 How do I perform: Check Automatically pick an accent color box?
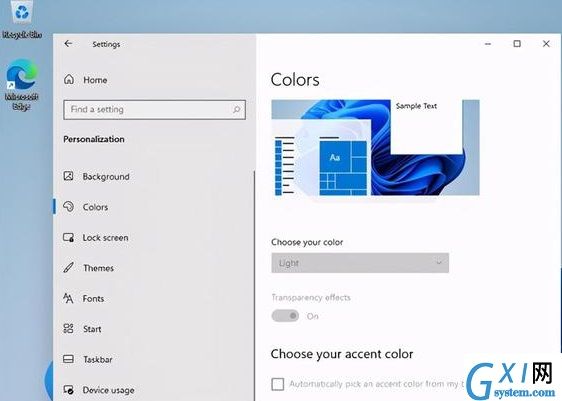point(278,384)
